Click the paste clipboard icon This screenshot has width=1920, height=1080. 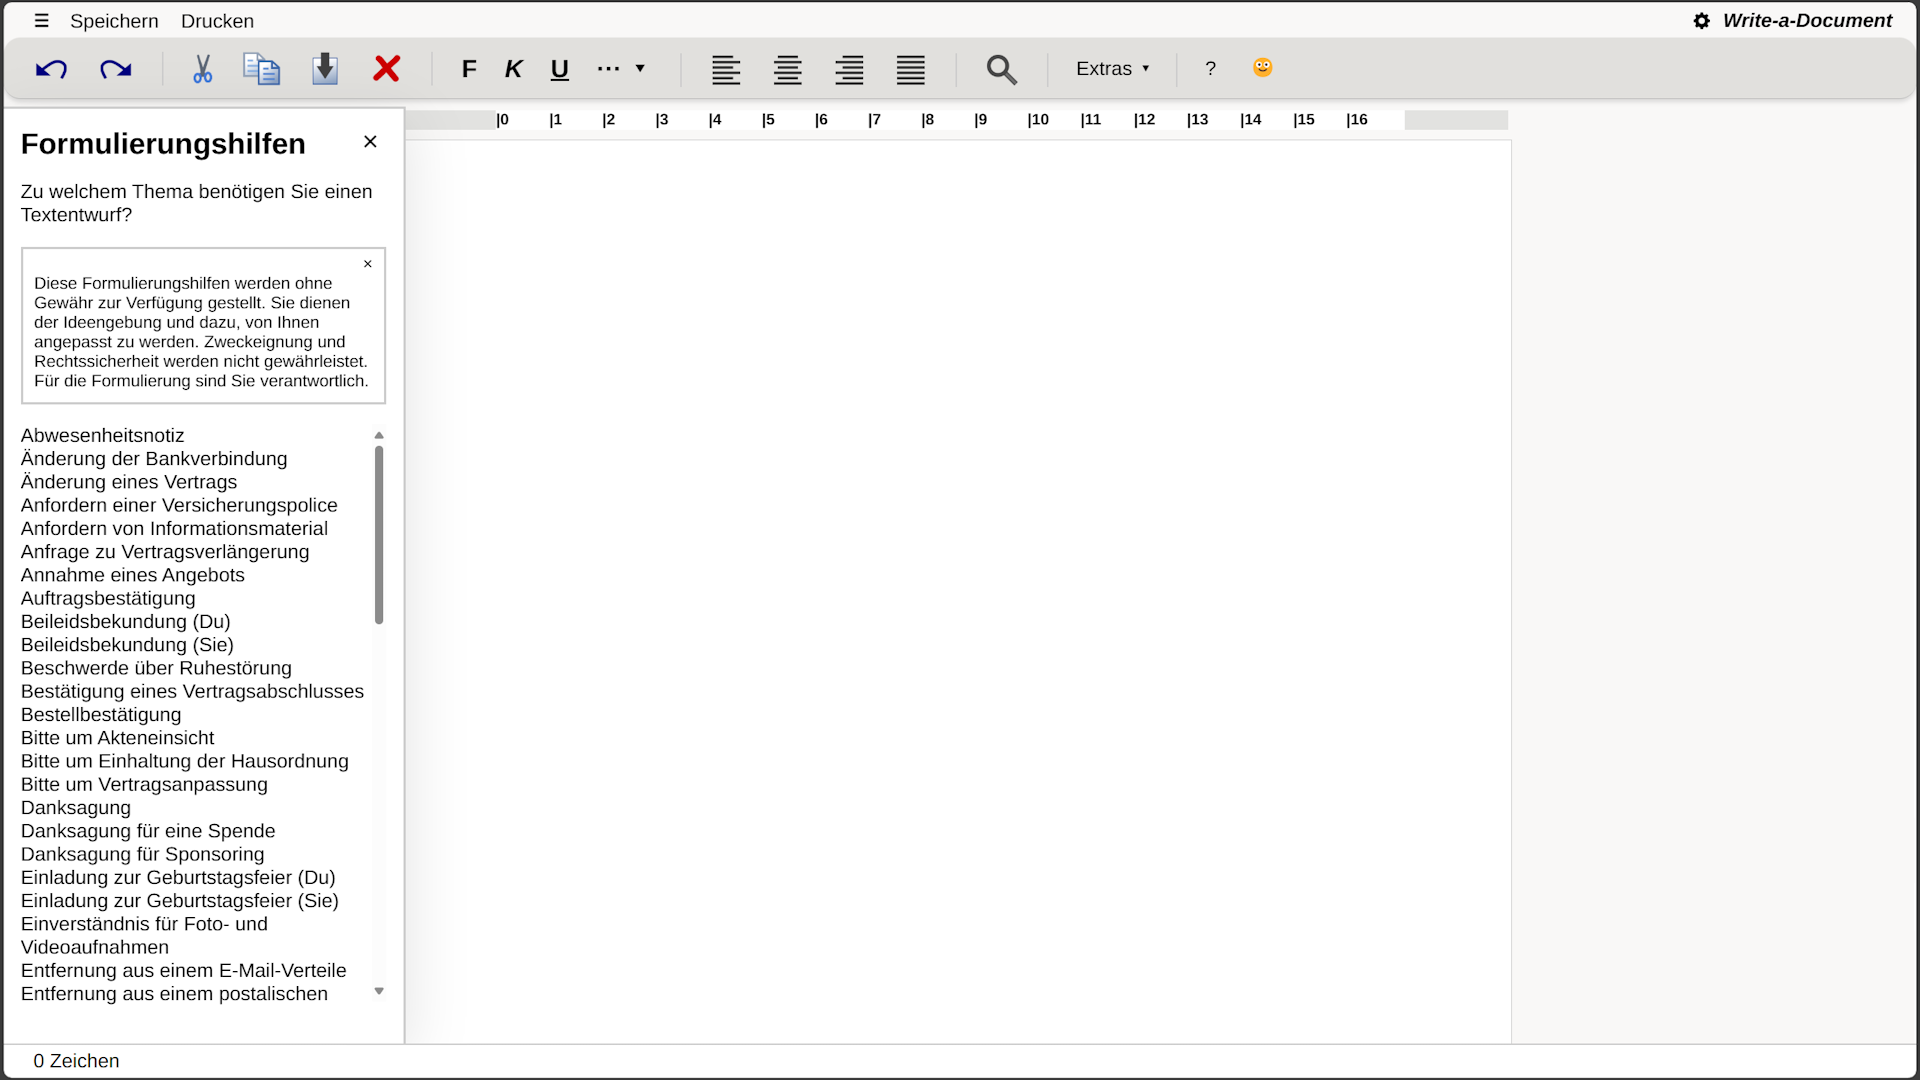(325, 69)
